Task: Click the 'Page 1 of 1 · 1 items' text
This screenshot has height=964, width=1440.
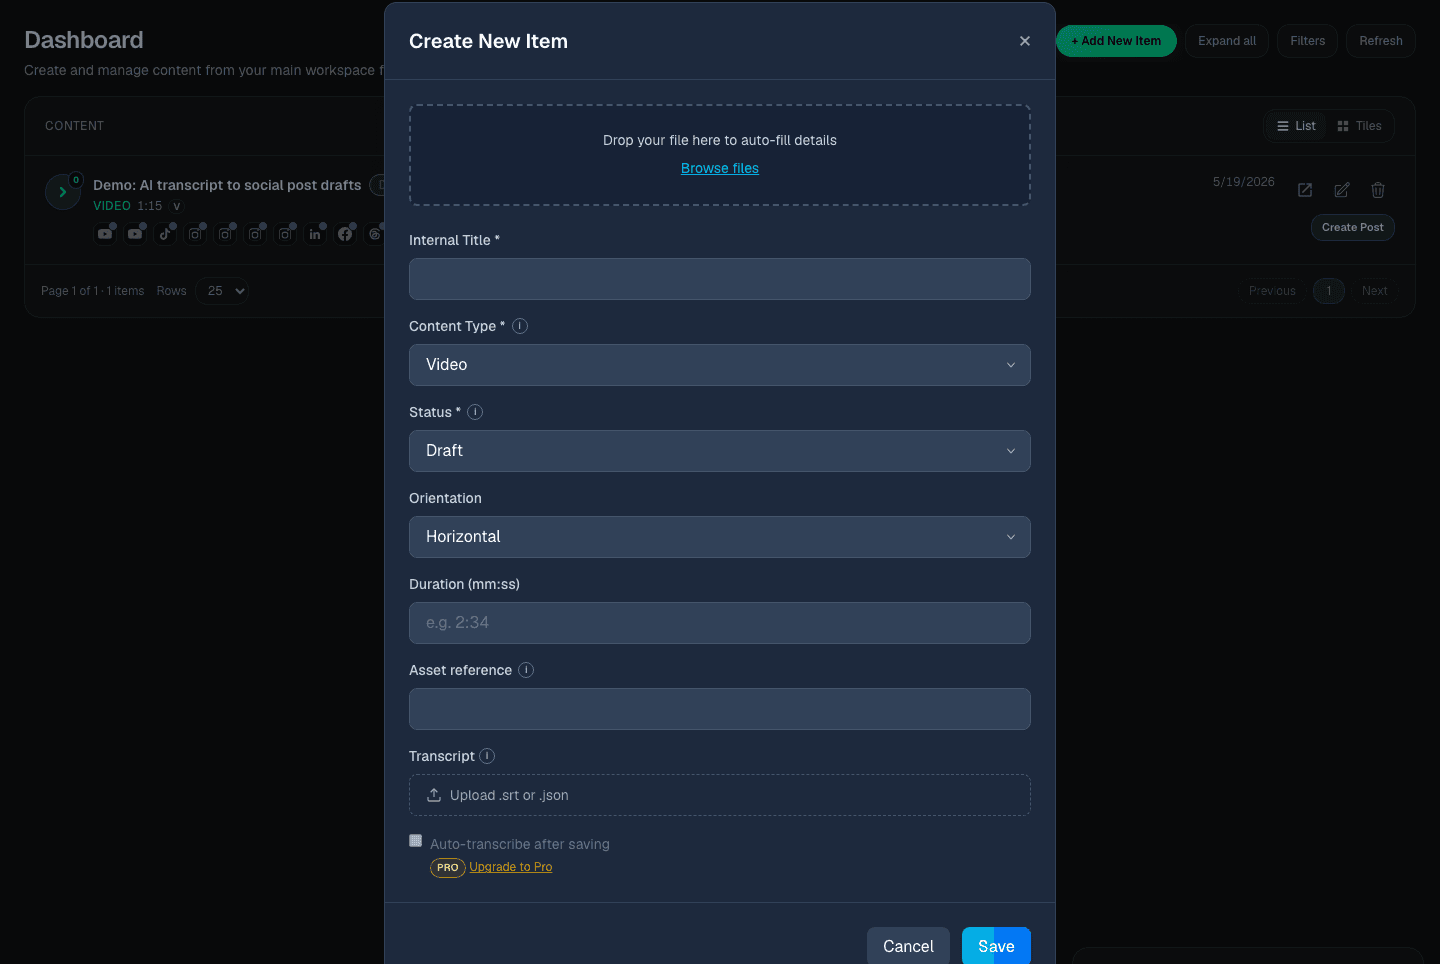Action: 92,291
